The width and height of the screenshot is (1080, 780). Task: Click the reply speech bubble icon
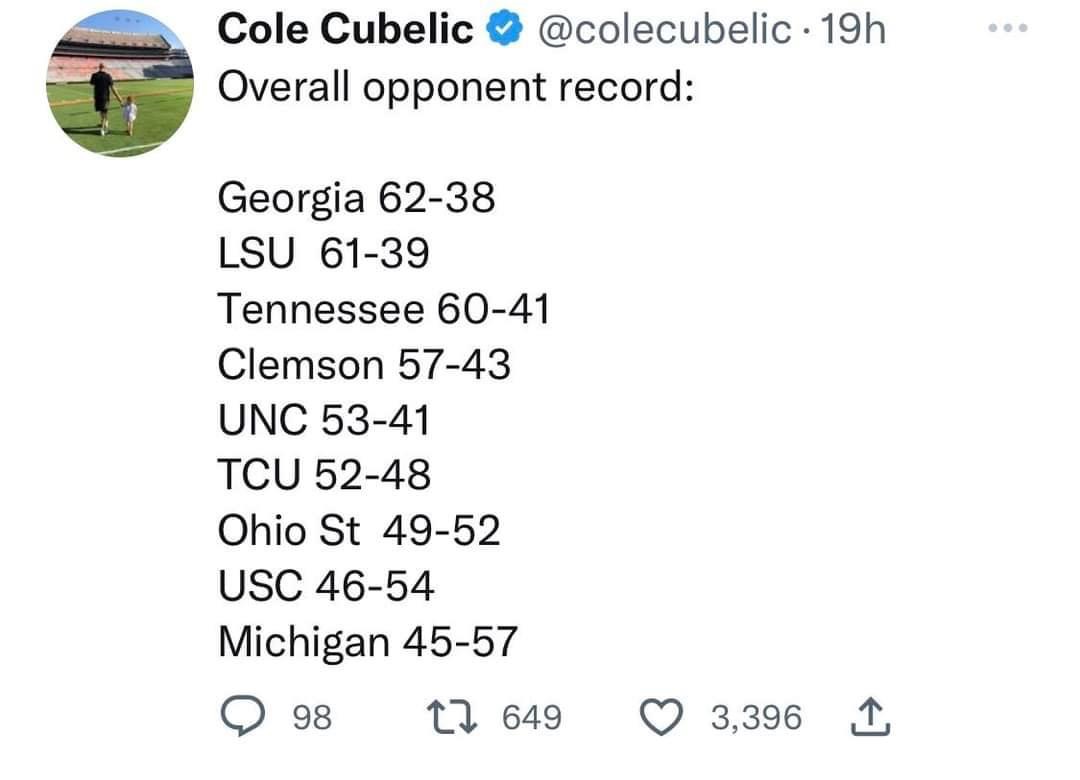pyautogui.click(x=242, y=716)
